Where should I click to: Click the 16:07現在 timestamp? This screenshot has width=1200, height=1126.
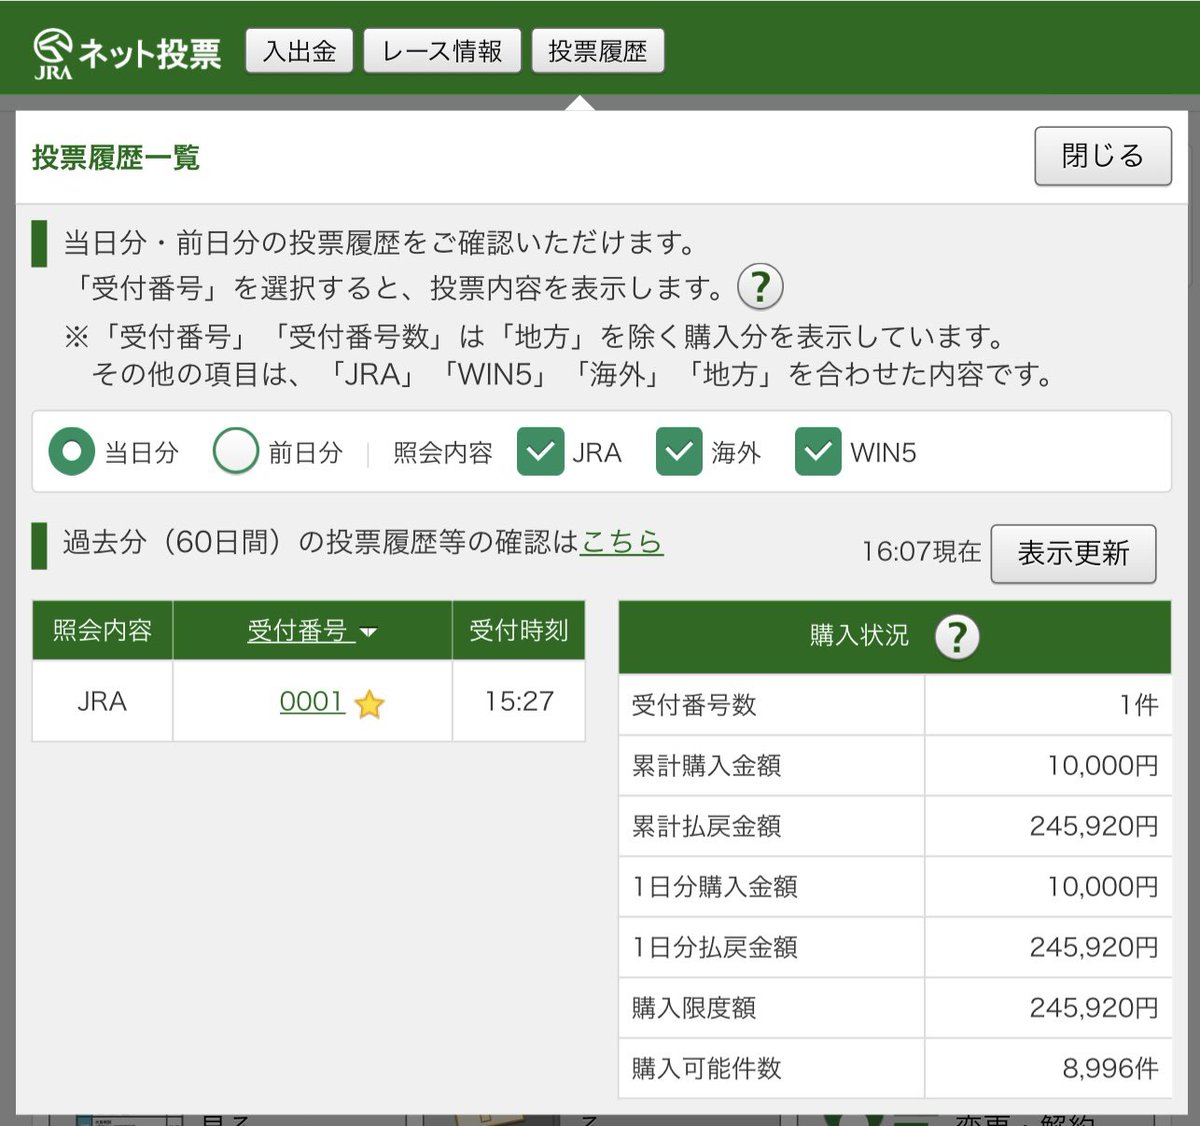pos(921,552)
